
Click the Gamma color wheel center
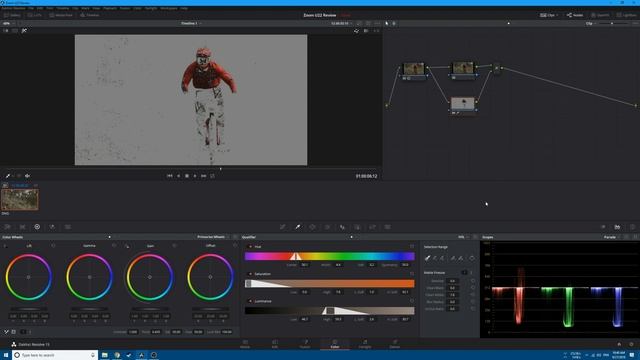point(89,277)
